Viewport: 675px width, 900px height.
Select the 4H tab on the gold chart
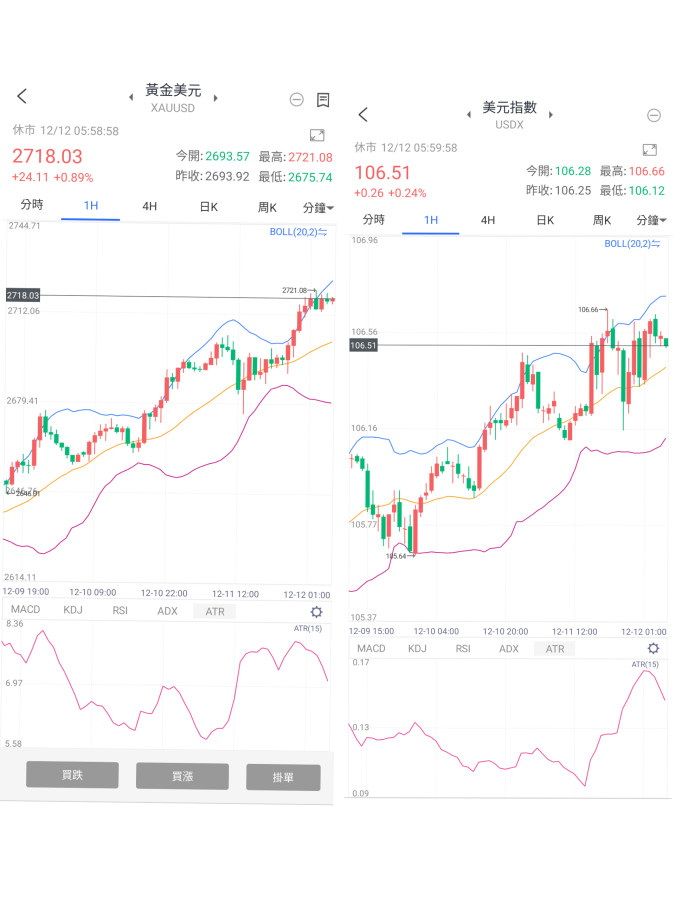coord(149,207)
